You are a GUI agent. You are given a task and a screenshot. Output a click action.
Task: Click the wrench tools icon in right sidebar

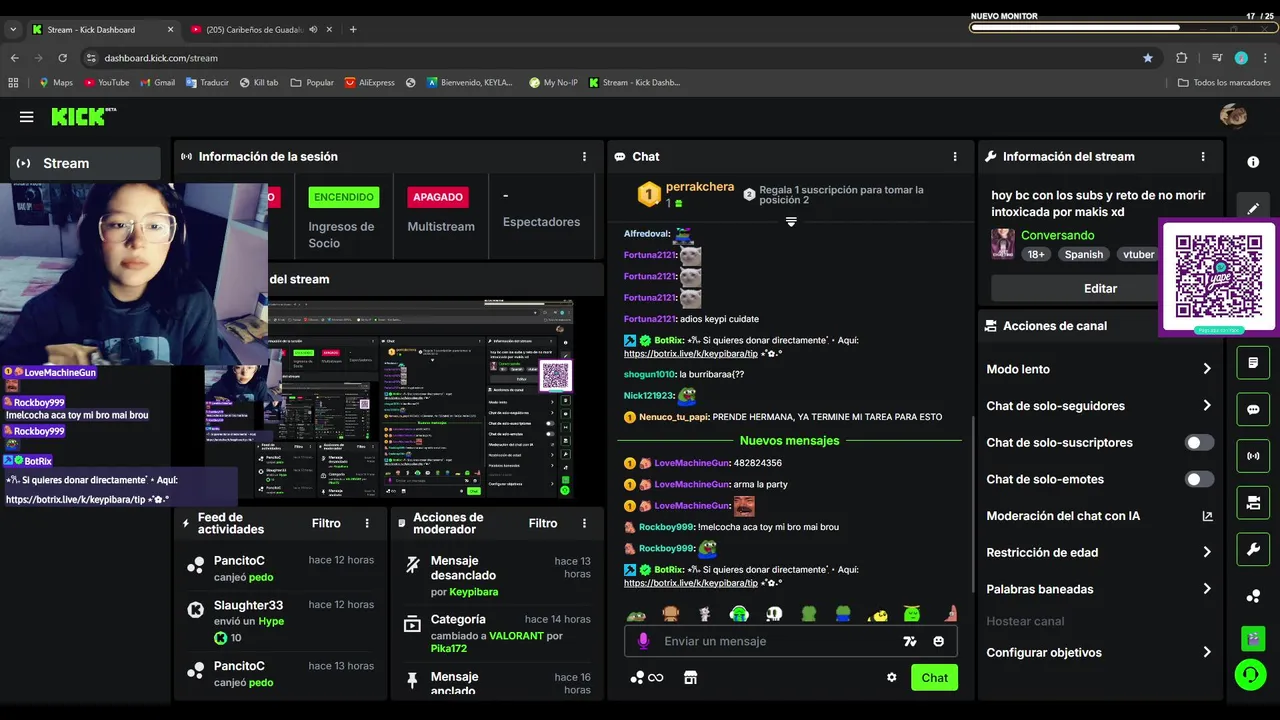click(x=1253, y=549)
